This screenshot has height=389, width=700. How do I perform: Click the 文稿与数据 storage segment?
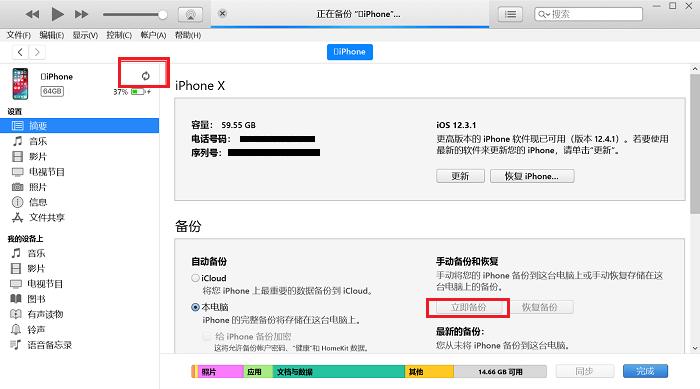(x=339, y=372)
